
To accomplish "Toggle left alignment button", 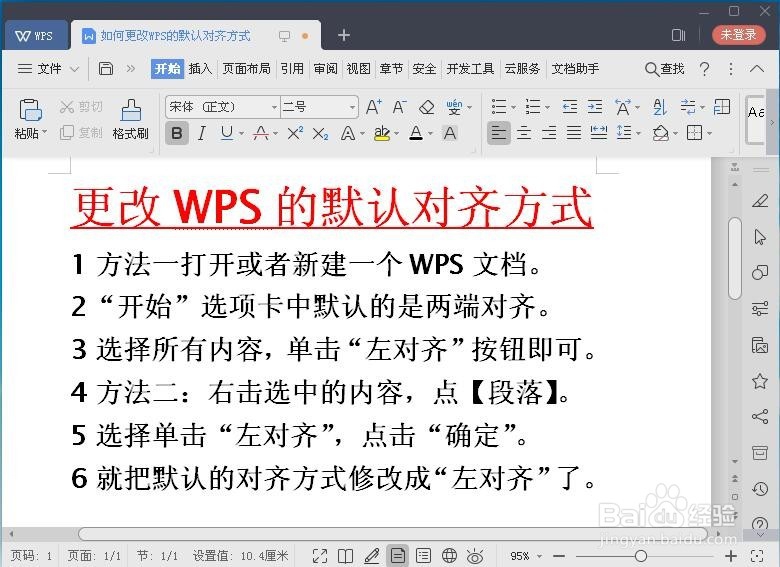I will [498, 133].
